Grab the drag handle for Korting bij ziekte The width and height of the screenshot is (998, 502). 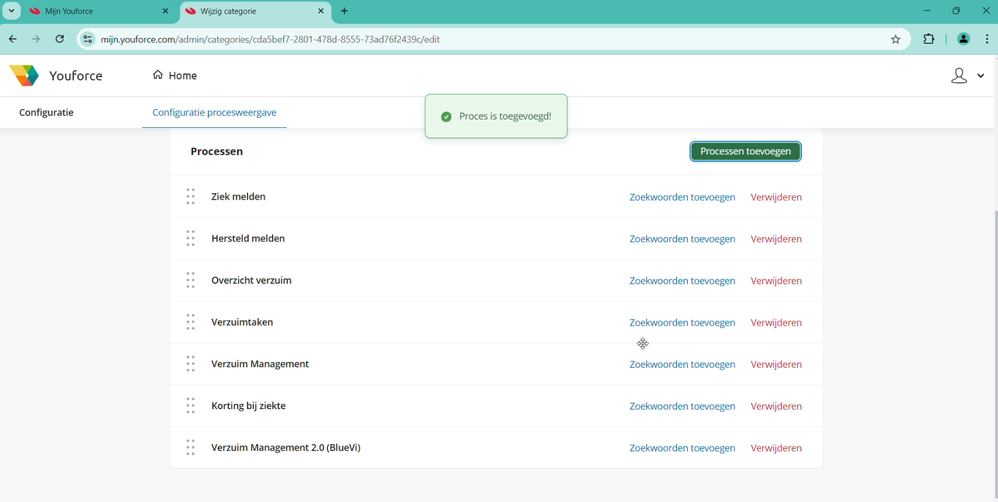tap(190, 406)
